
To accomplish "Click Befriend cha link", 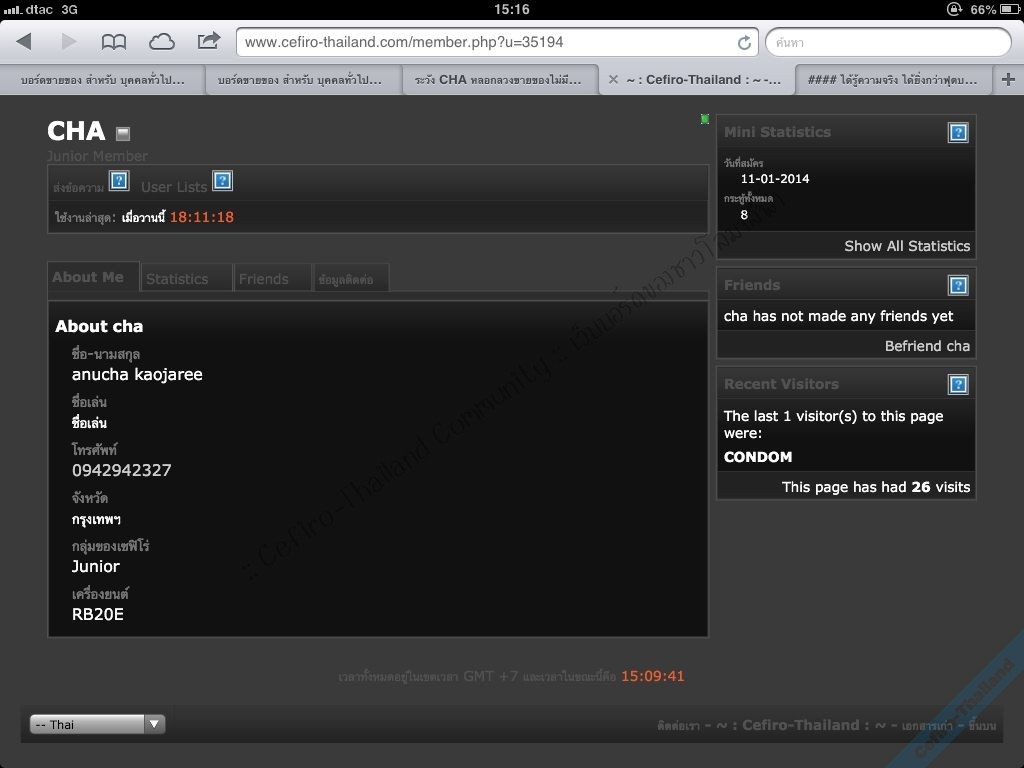I will point(927,346).
